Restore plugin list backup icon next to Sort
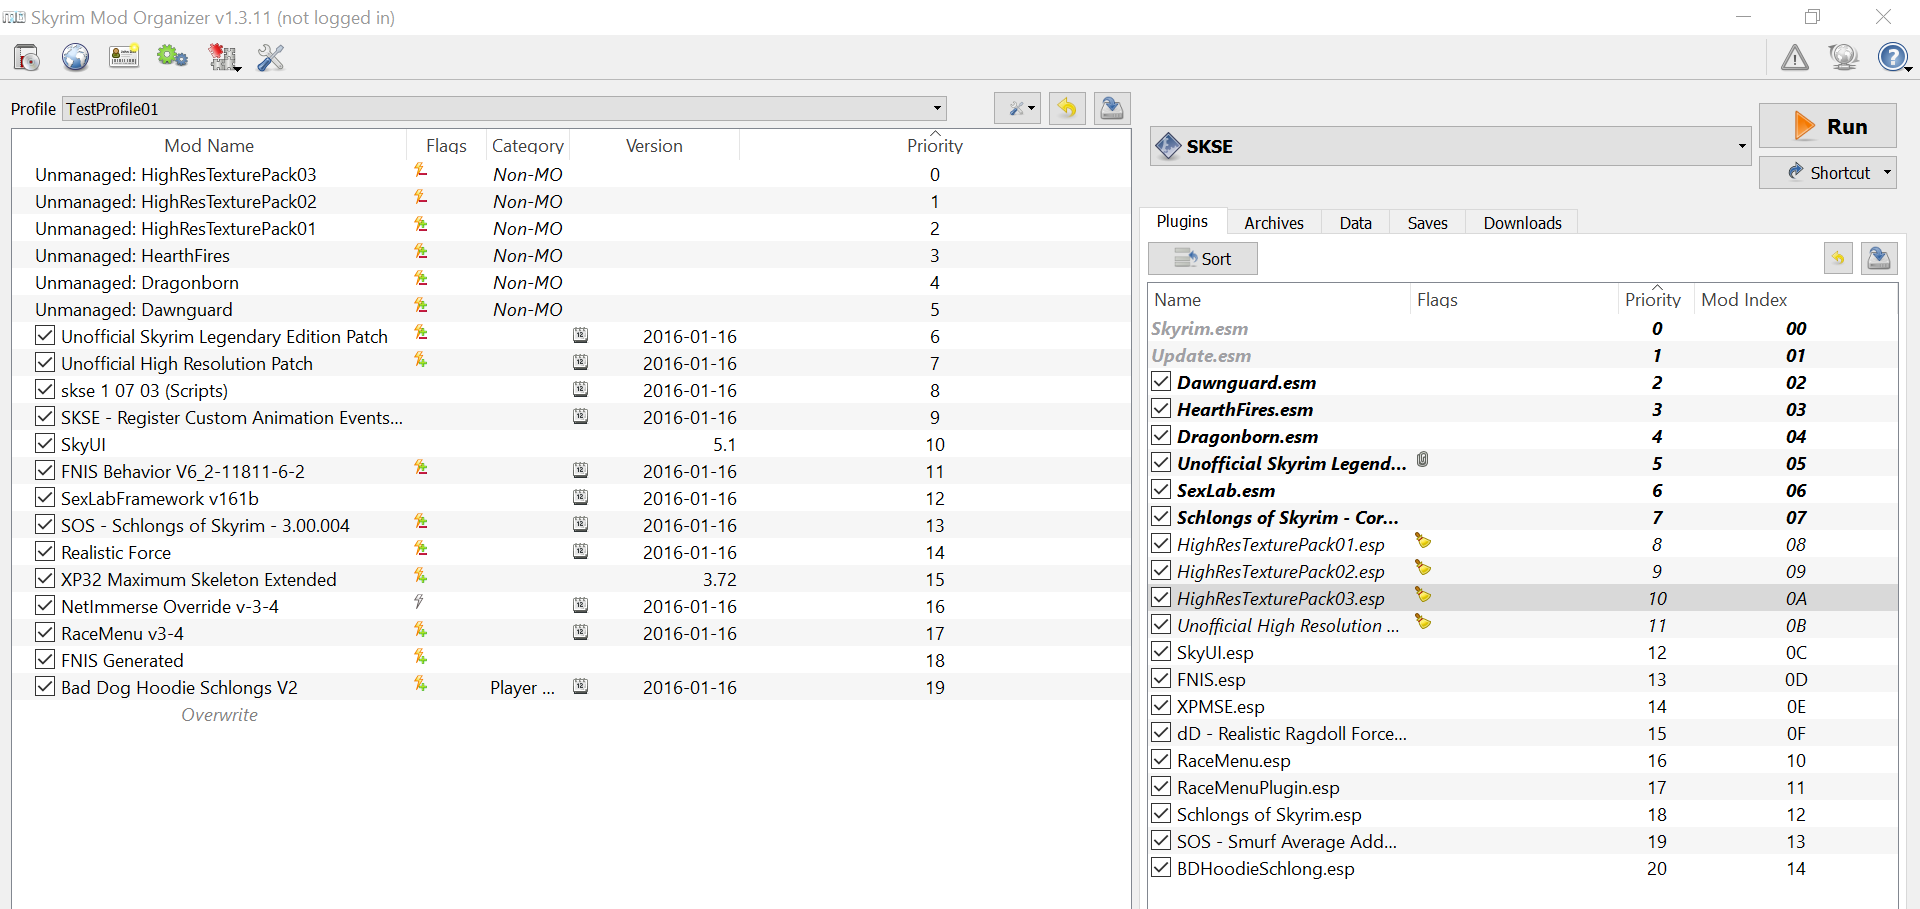1920x909 pixels. click(1838, 259)
